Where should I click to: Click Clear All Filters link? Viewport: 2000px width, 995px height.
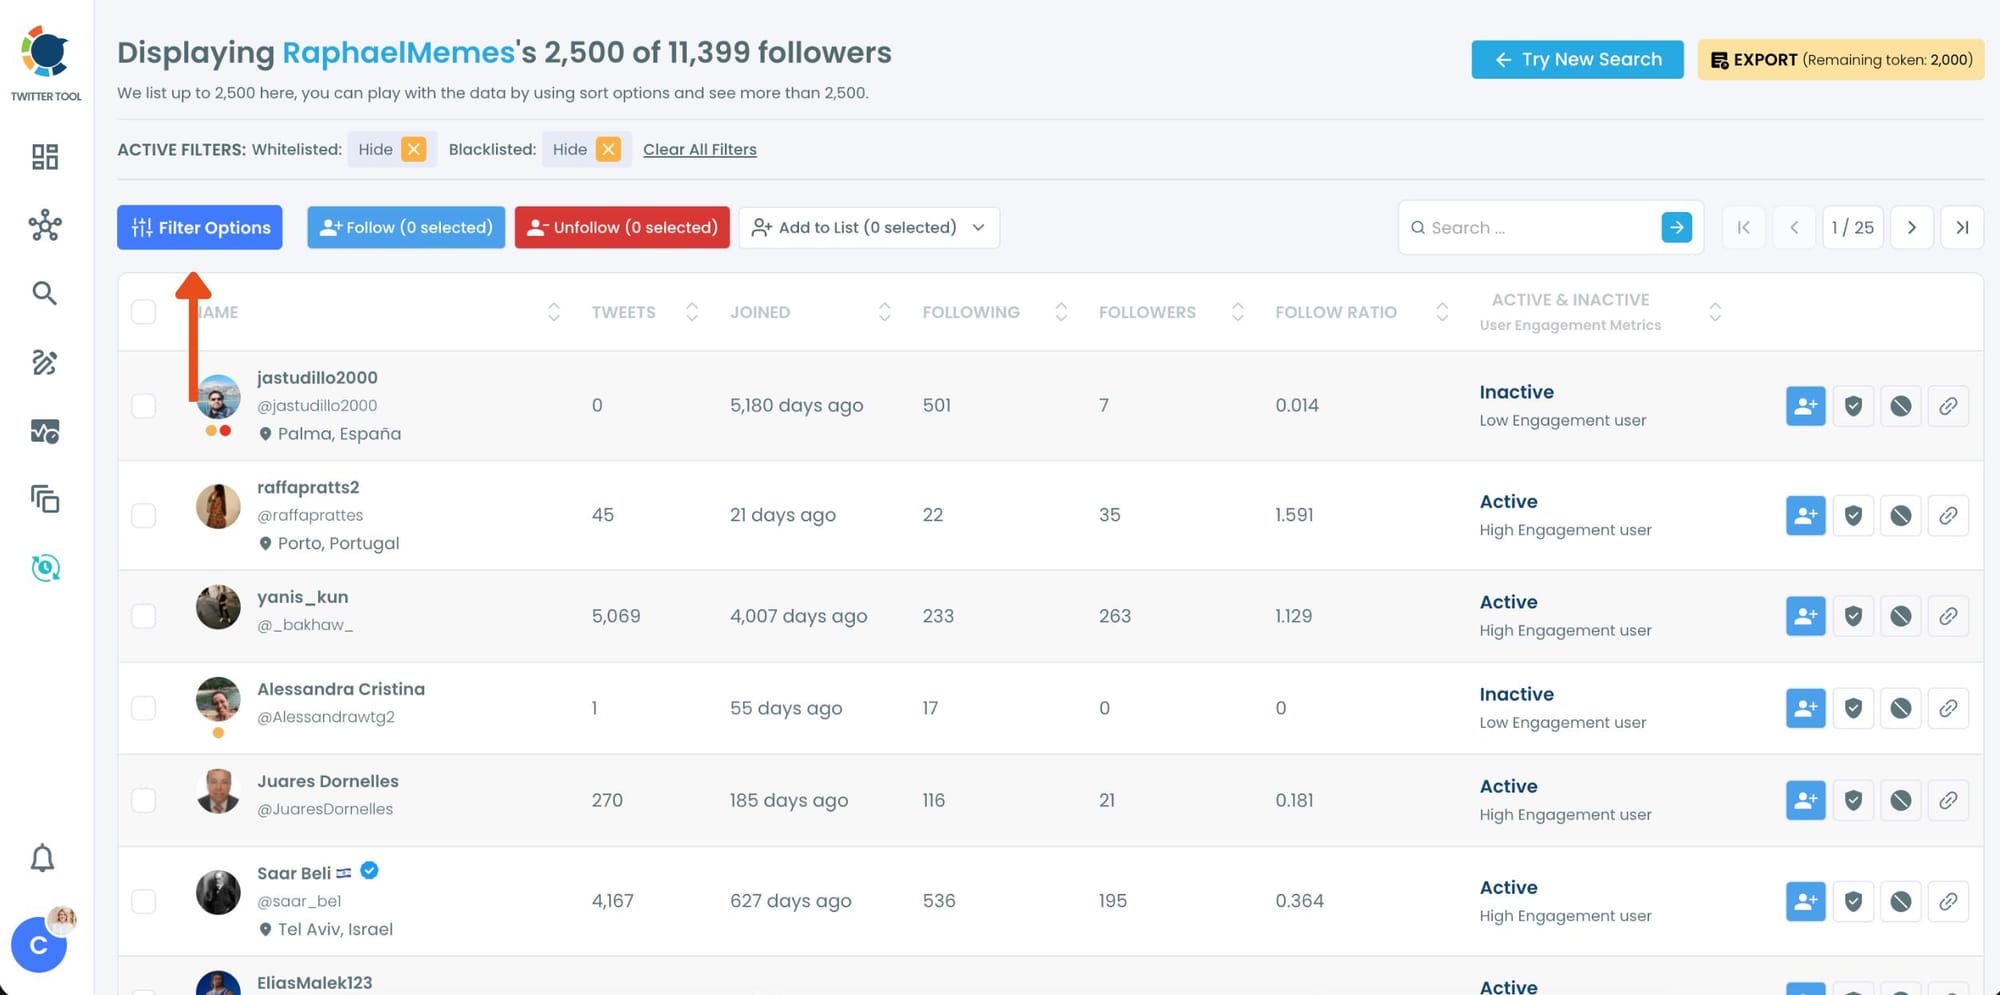[x=699, y=149]
